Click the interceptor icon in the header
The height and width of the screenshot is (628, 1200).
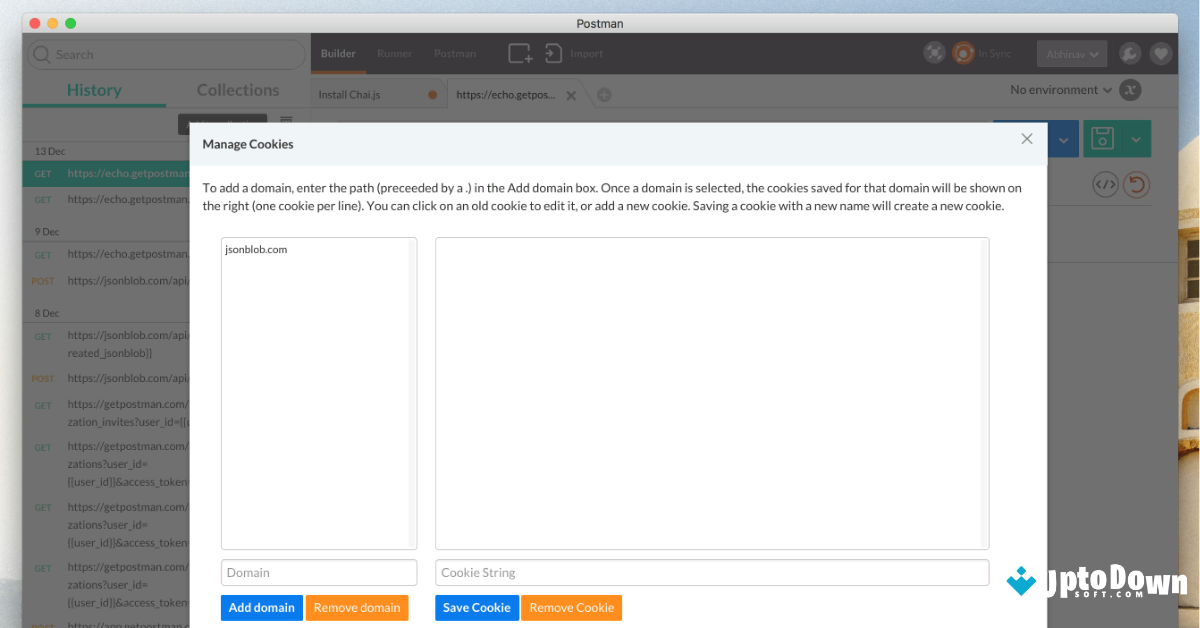click(934, 52)
